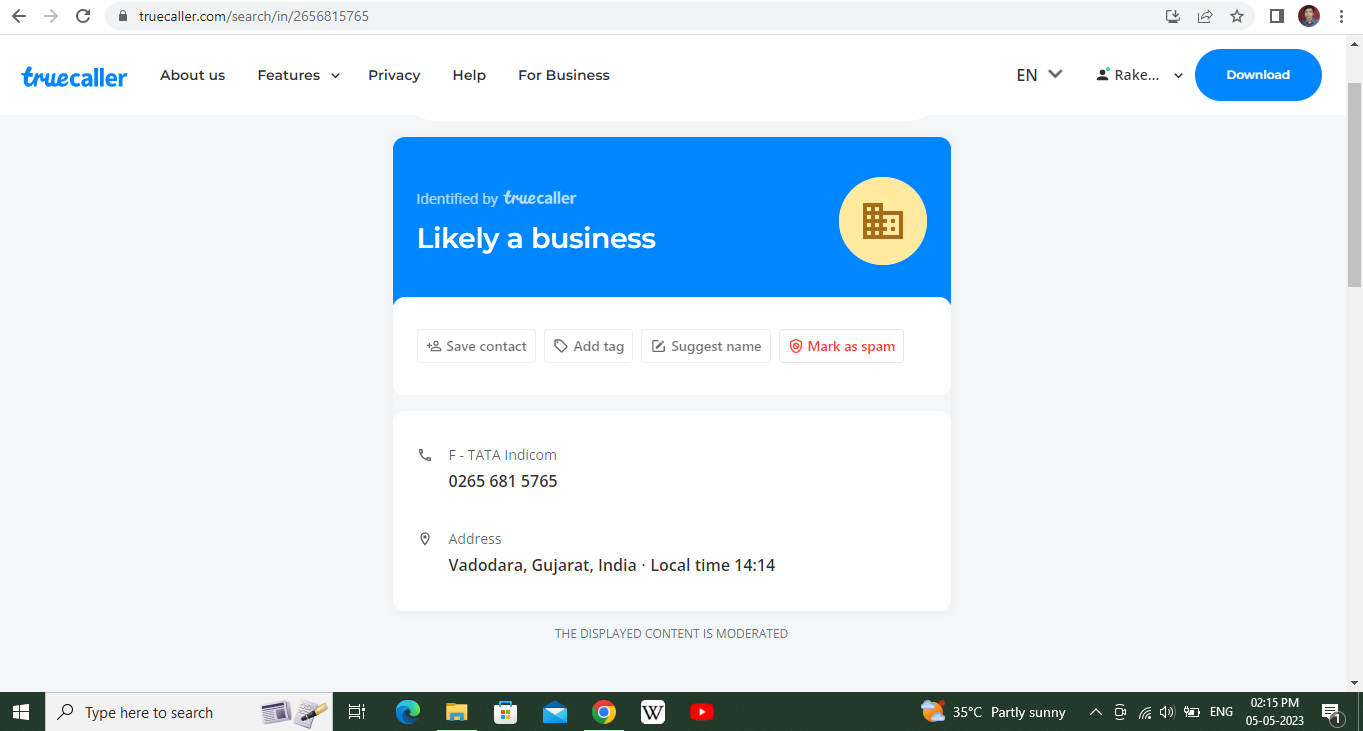Go to For Business page
Image resolution: width=1363 pixels, height=731 pixels.
[x=564, y=75]
